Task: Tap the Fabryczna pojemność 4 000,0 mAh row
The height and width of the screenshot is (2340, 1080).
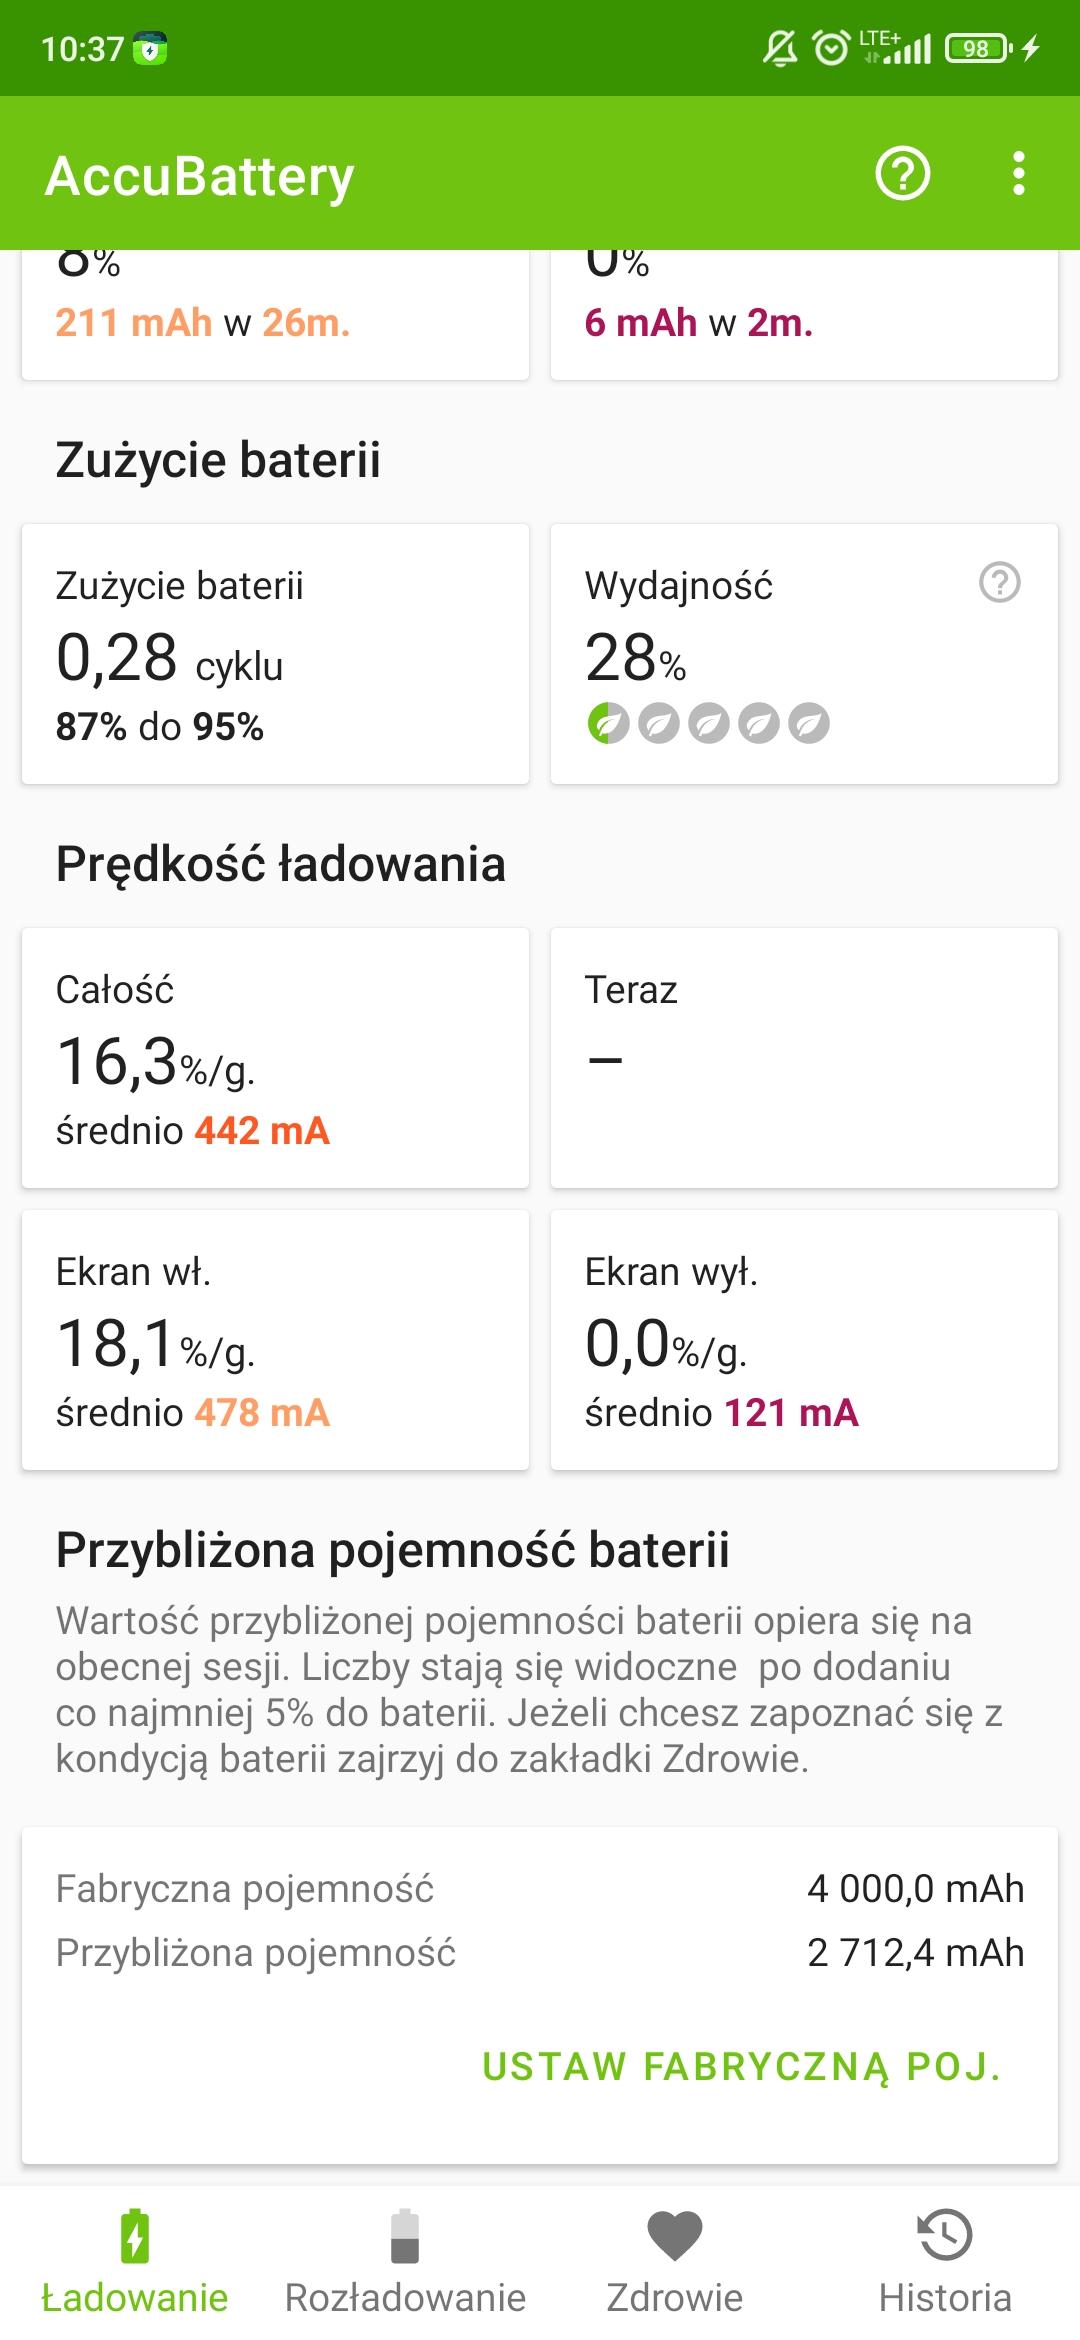Action: 540,1889
